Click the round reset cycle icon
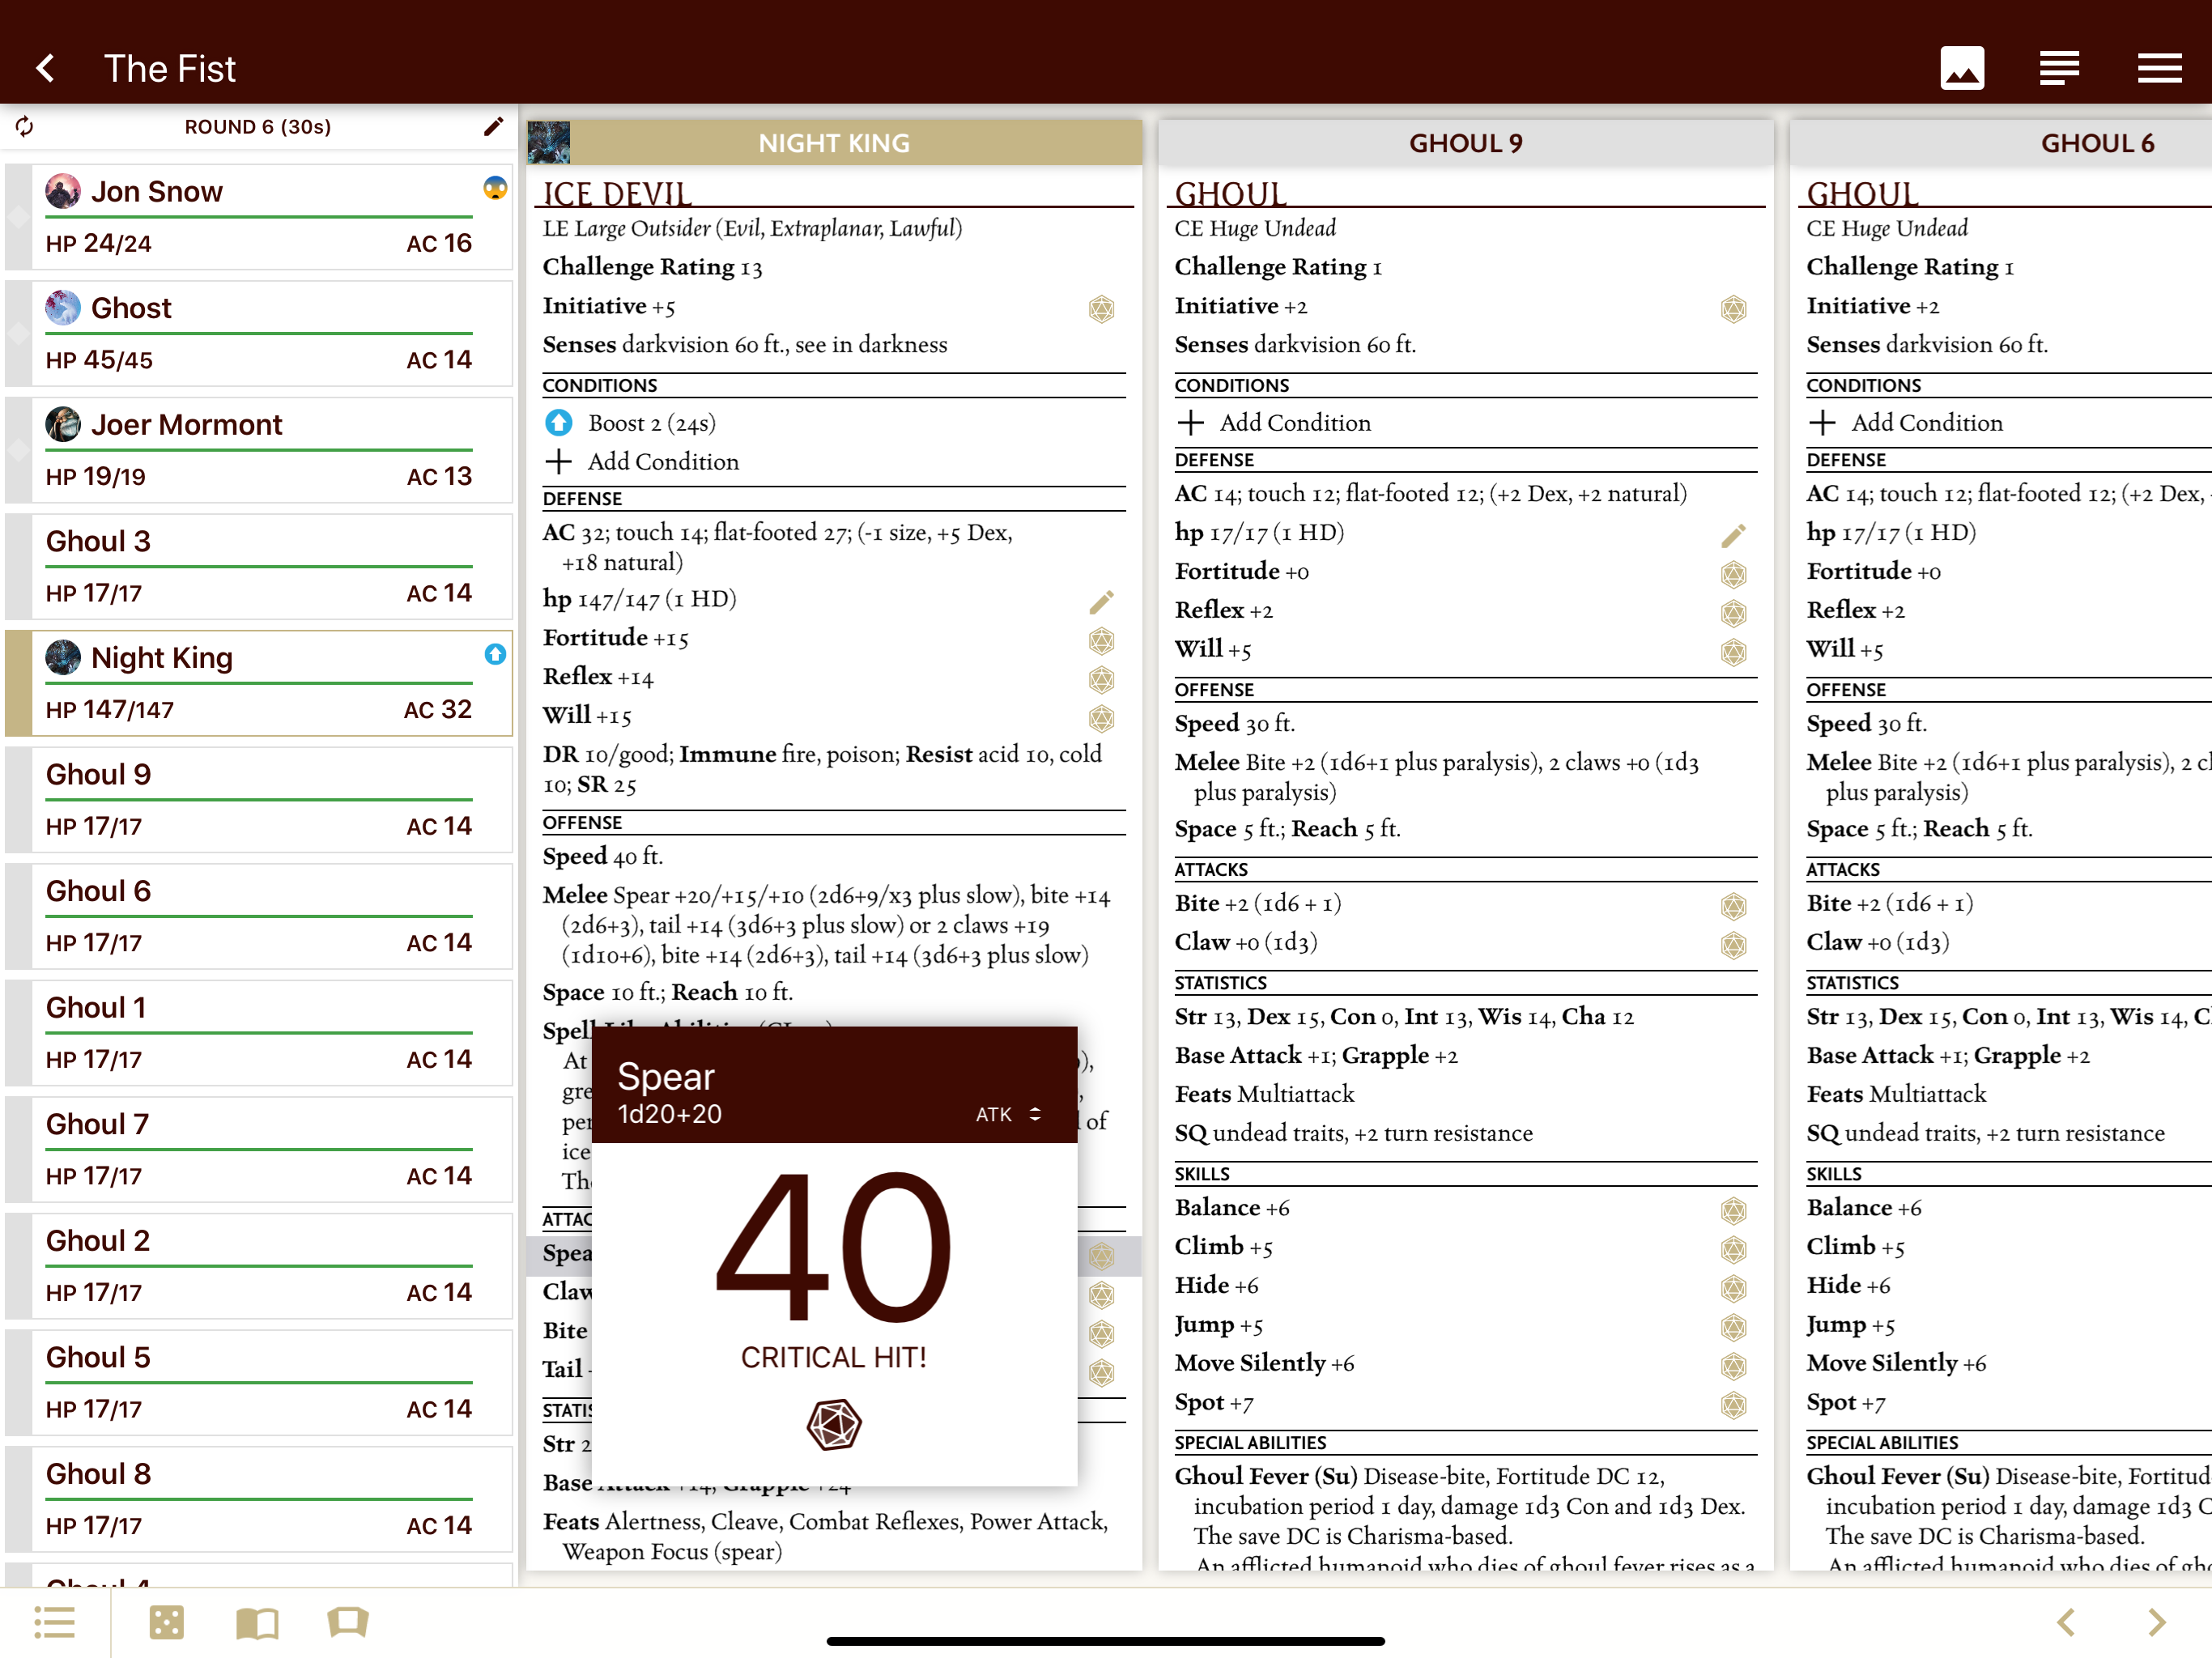The image size is (2212, 1658). 25,127
